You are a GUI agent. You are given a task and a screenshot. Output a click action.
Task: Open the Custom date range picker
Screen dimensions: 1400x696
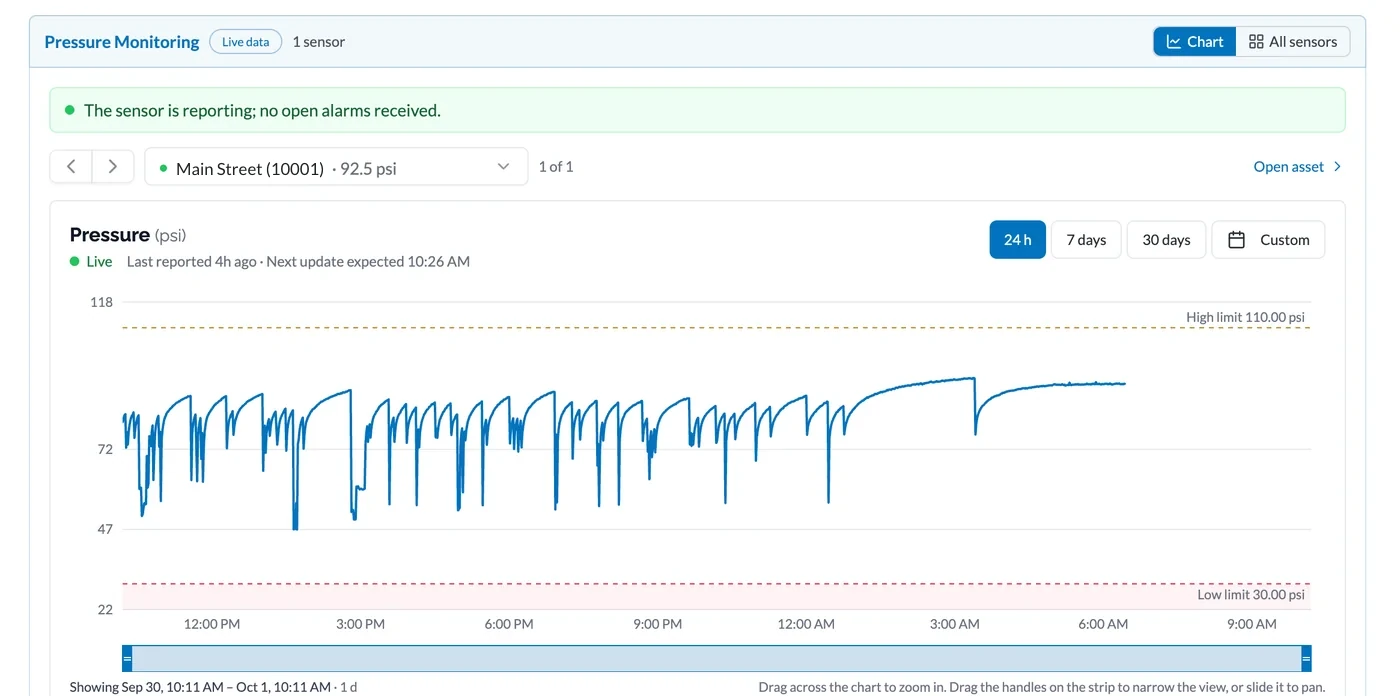[x=1268, y=240]
